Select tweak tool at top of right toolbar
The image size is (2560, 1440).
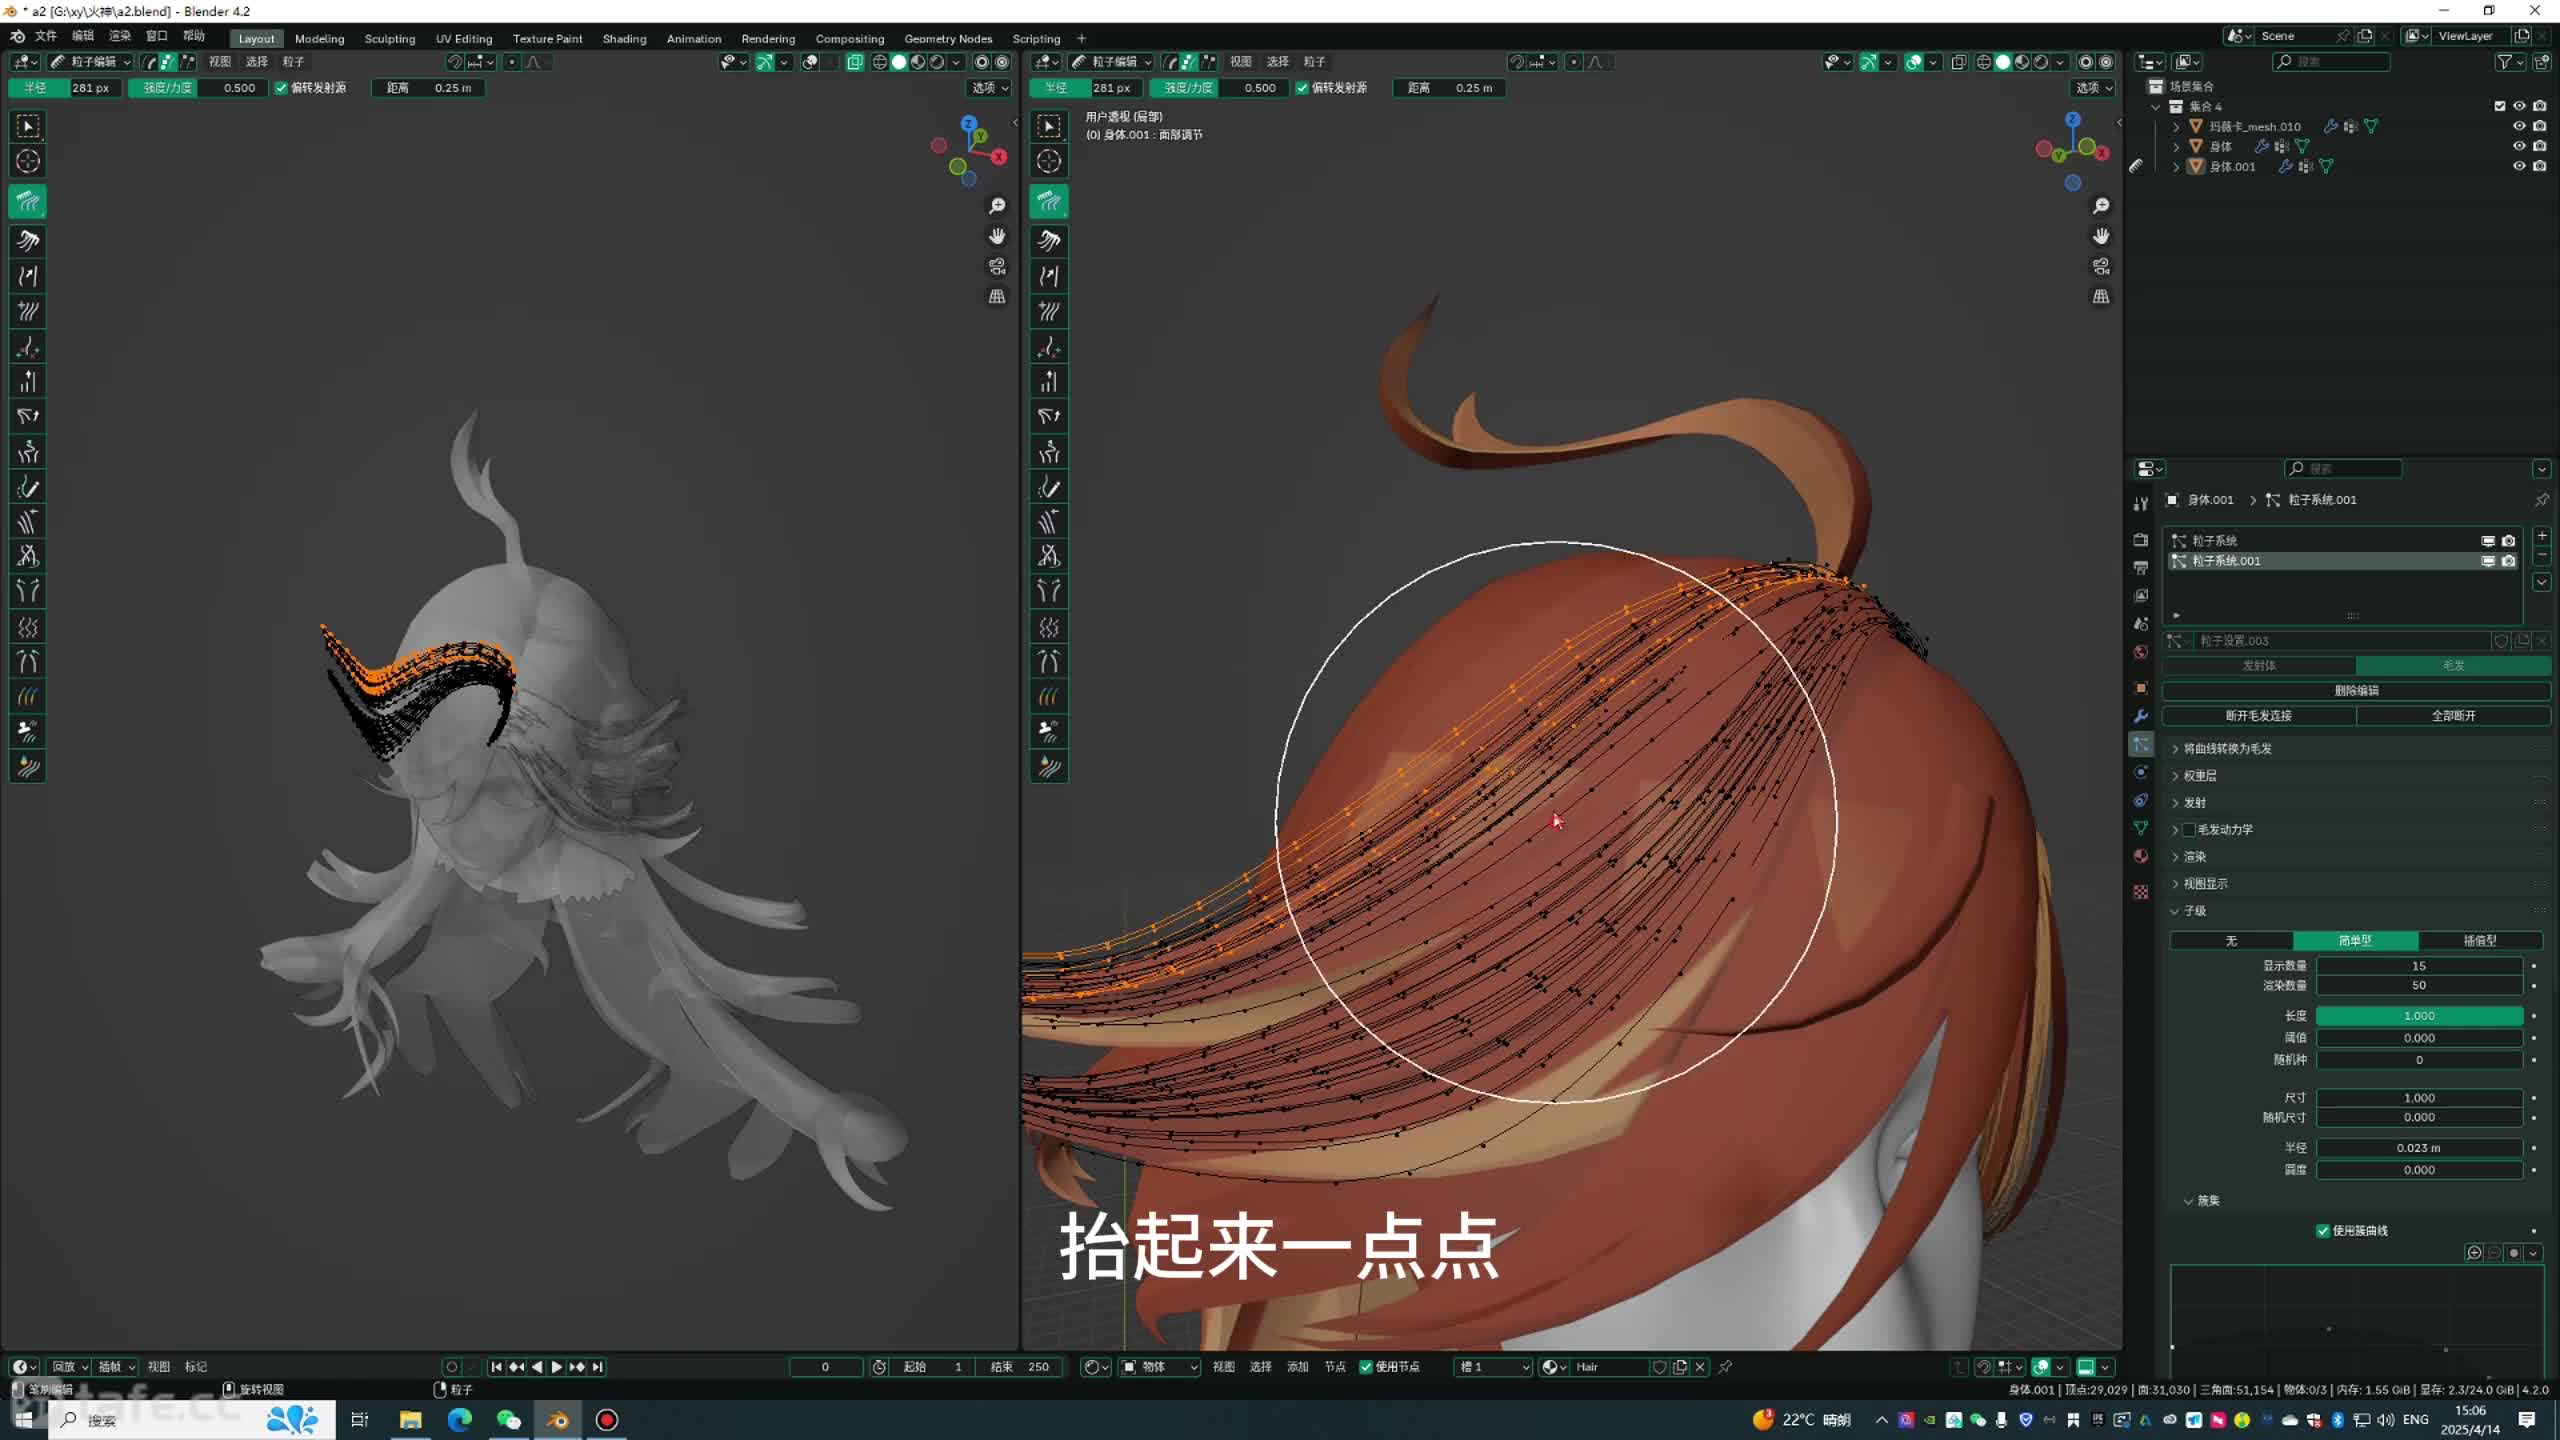click(1049, 126)
